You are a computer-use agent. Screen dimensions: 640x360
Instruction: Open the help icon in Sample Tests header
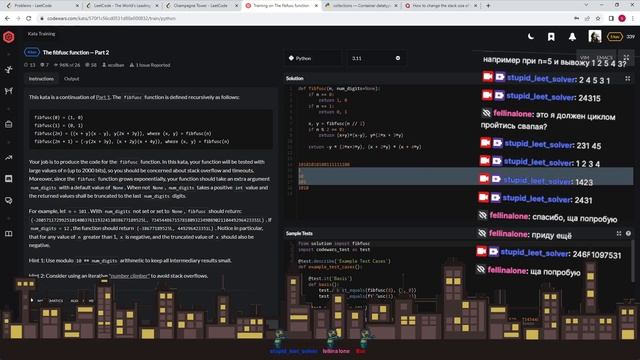point(628,233)
